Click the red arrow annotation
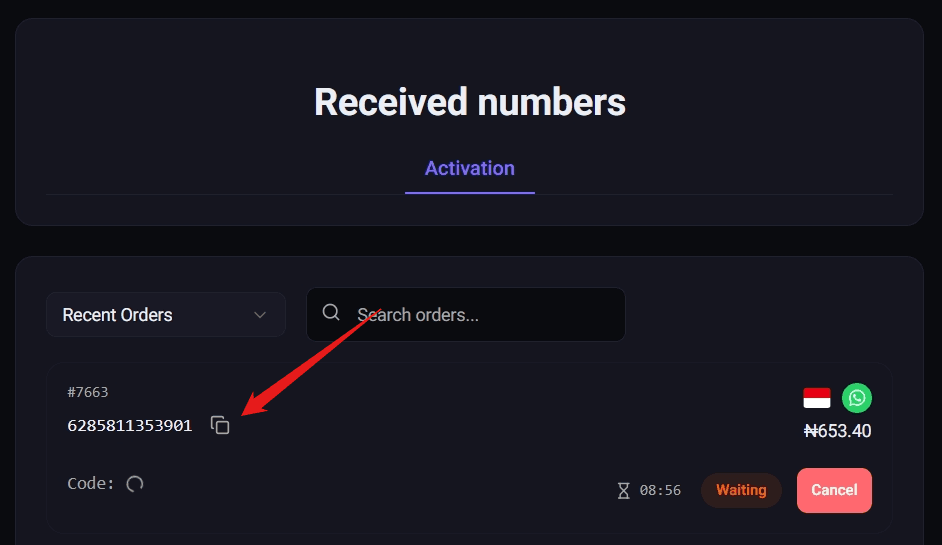Viewport: 942px width, 545px height. [310, 362]
